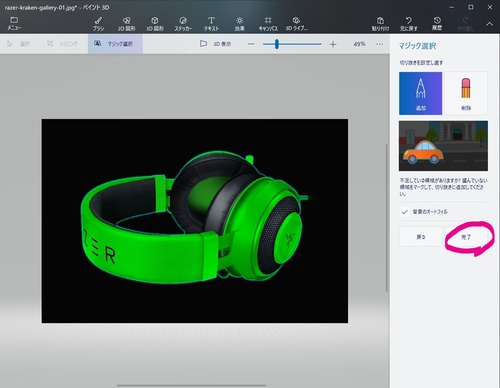Activate マジック選択 (Magic select) tool

tap(115, 44)
